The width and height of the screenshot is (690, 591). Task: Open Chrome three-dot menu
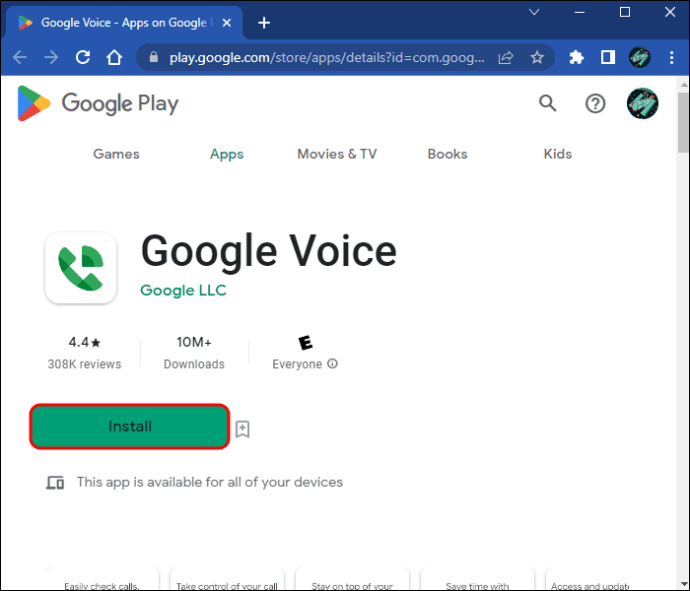(672, 57)
